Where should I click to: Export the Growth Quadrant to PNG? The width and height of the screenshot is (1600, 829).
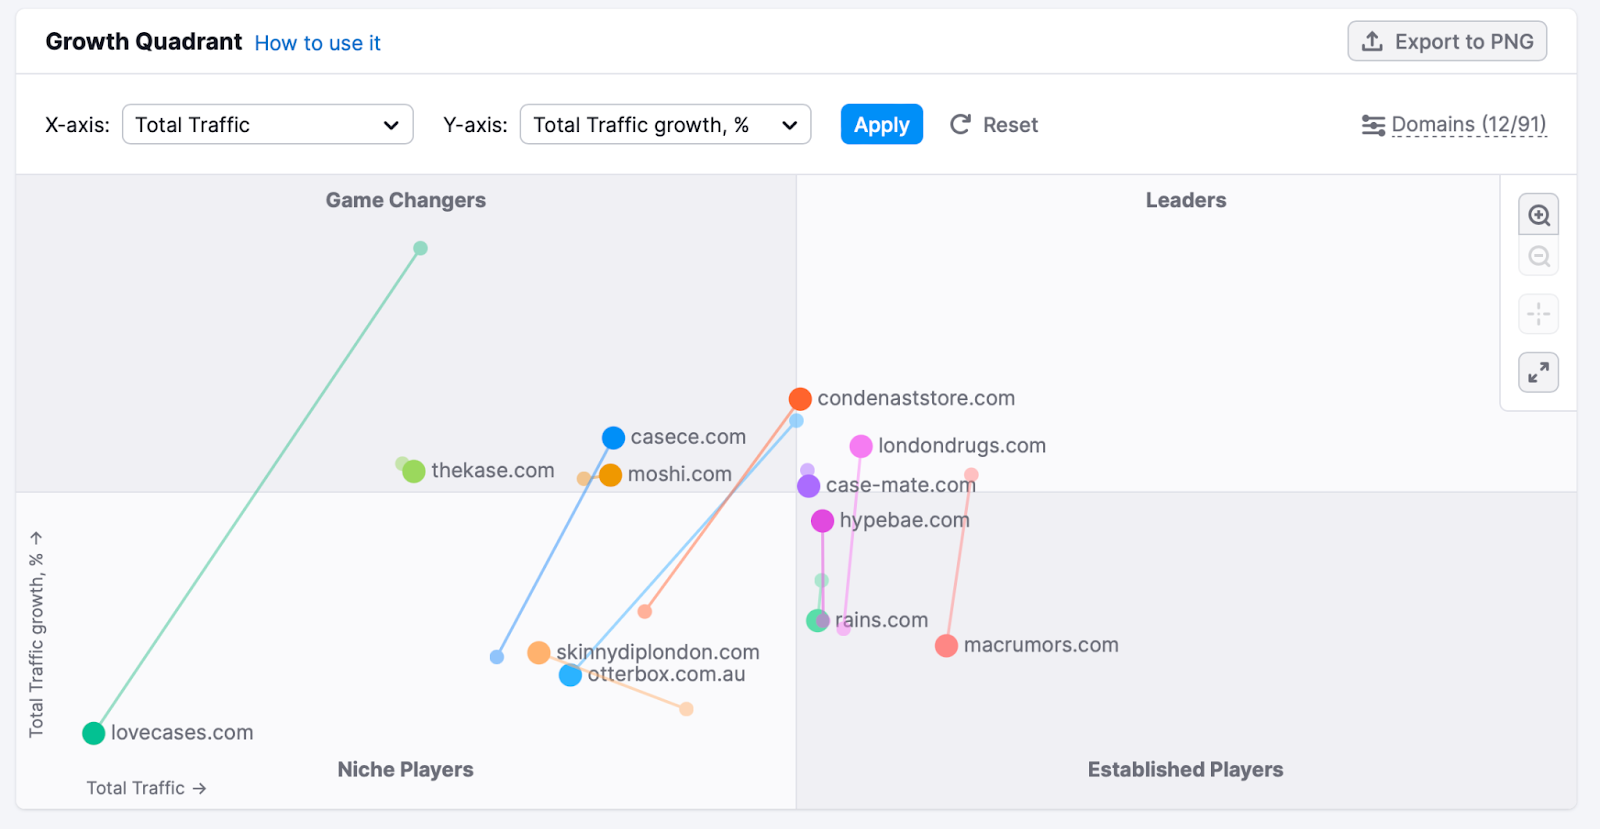pos(1445,41)
